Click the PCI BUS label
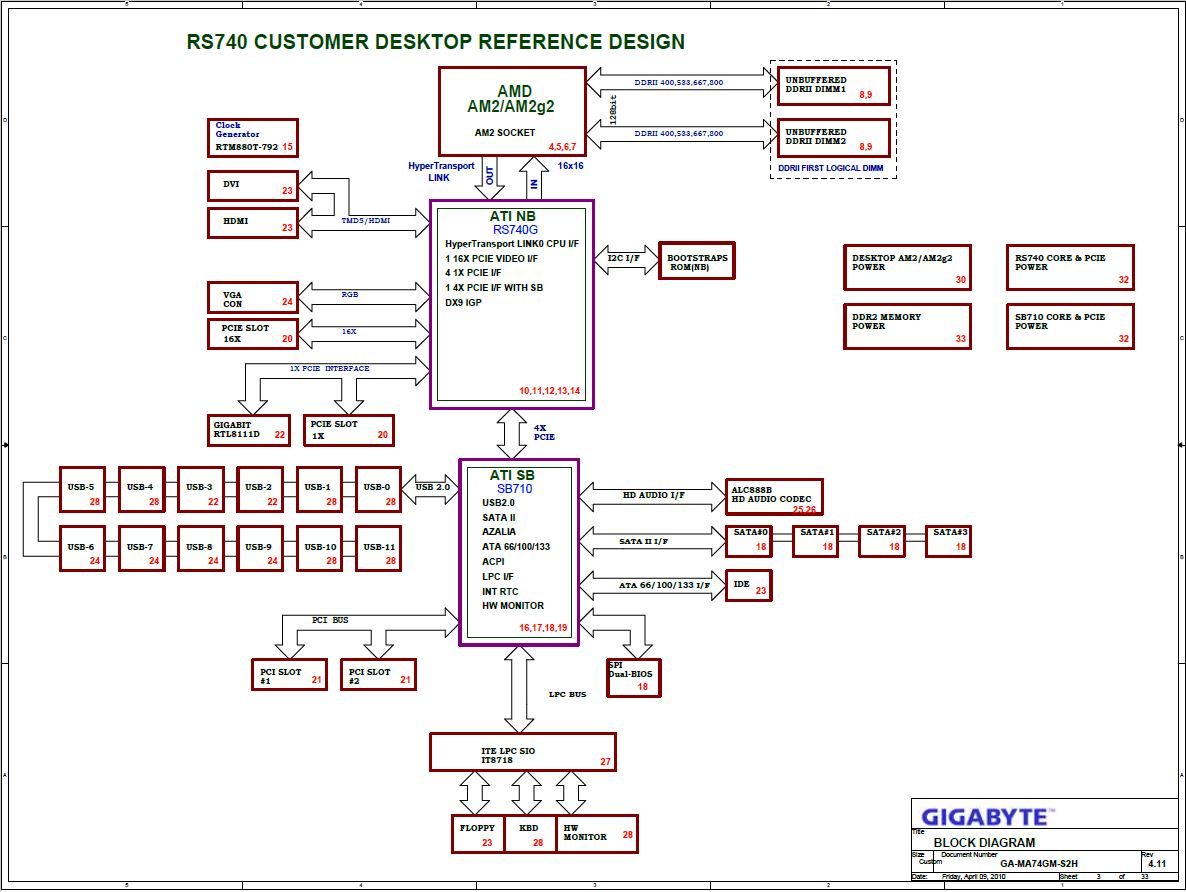Viewport: 1186px width, 892px height. coord(331,620)
